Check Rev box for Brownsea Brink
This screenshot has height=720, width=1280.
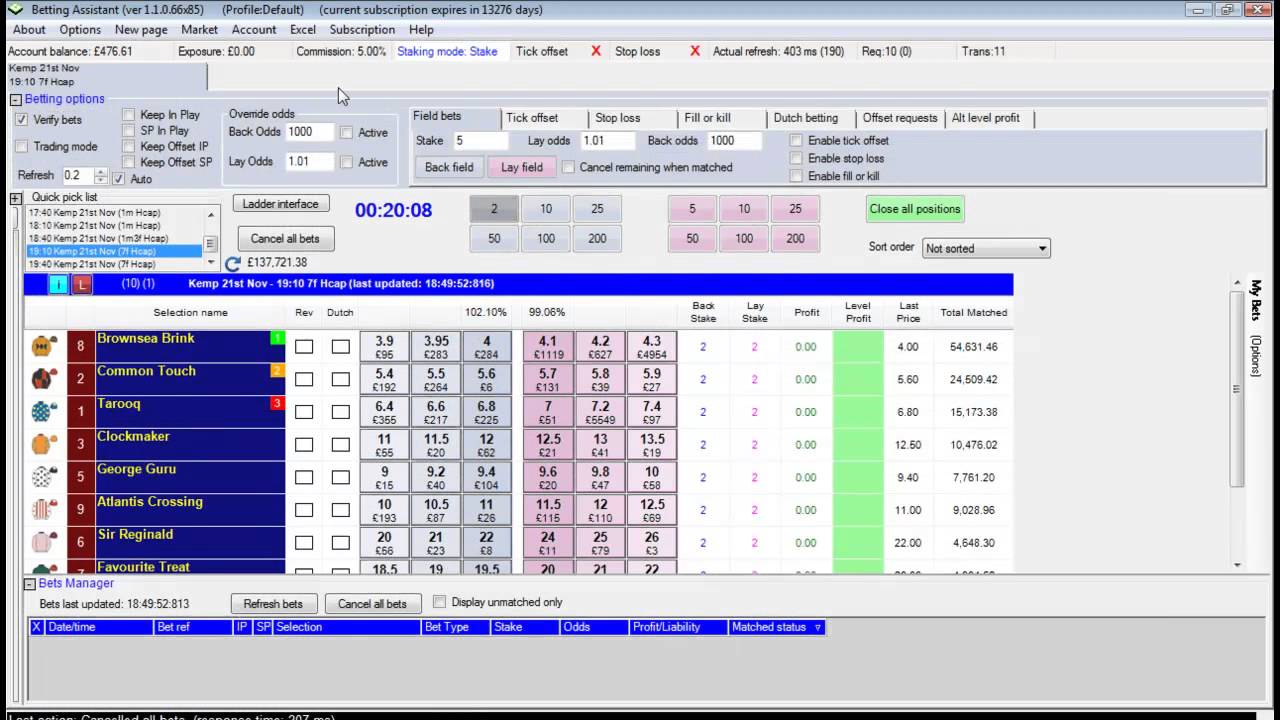coord(304,347)
